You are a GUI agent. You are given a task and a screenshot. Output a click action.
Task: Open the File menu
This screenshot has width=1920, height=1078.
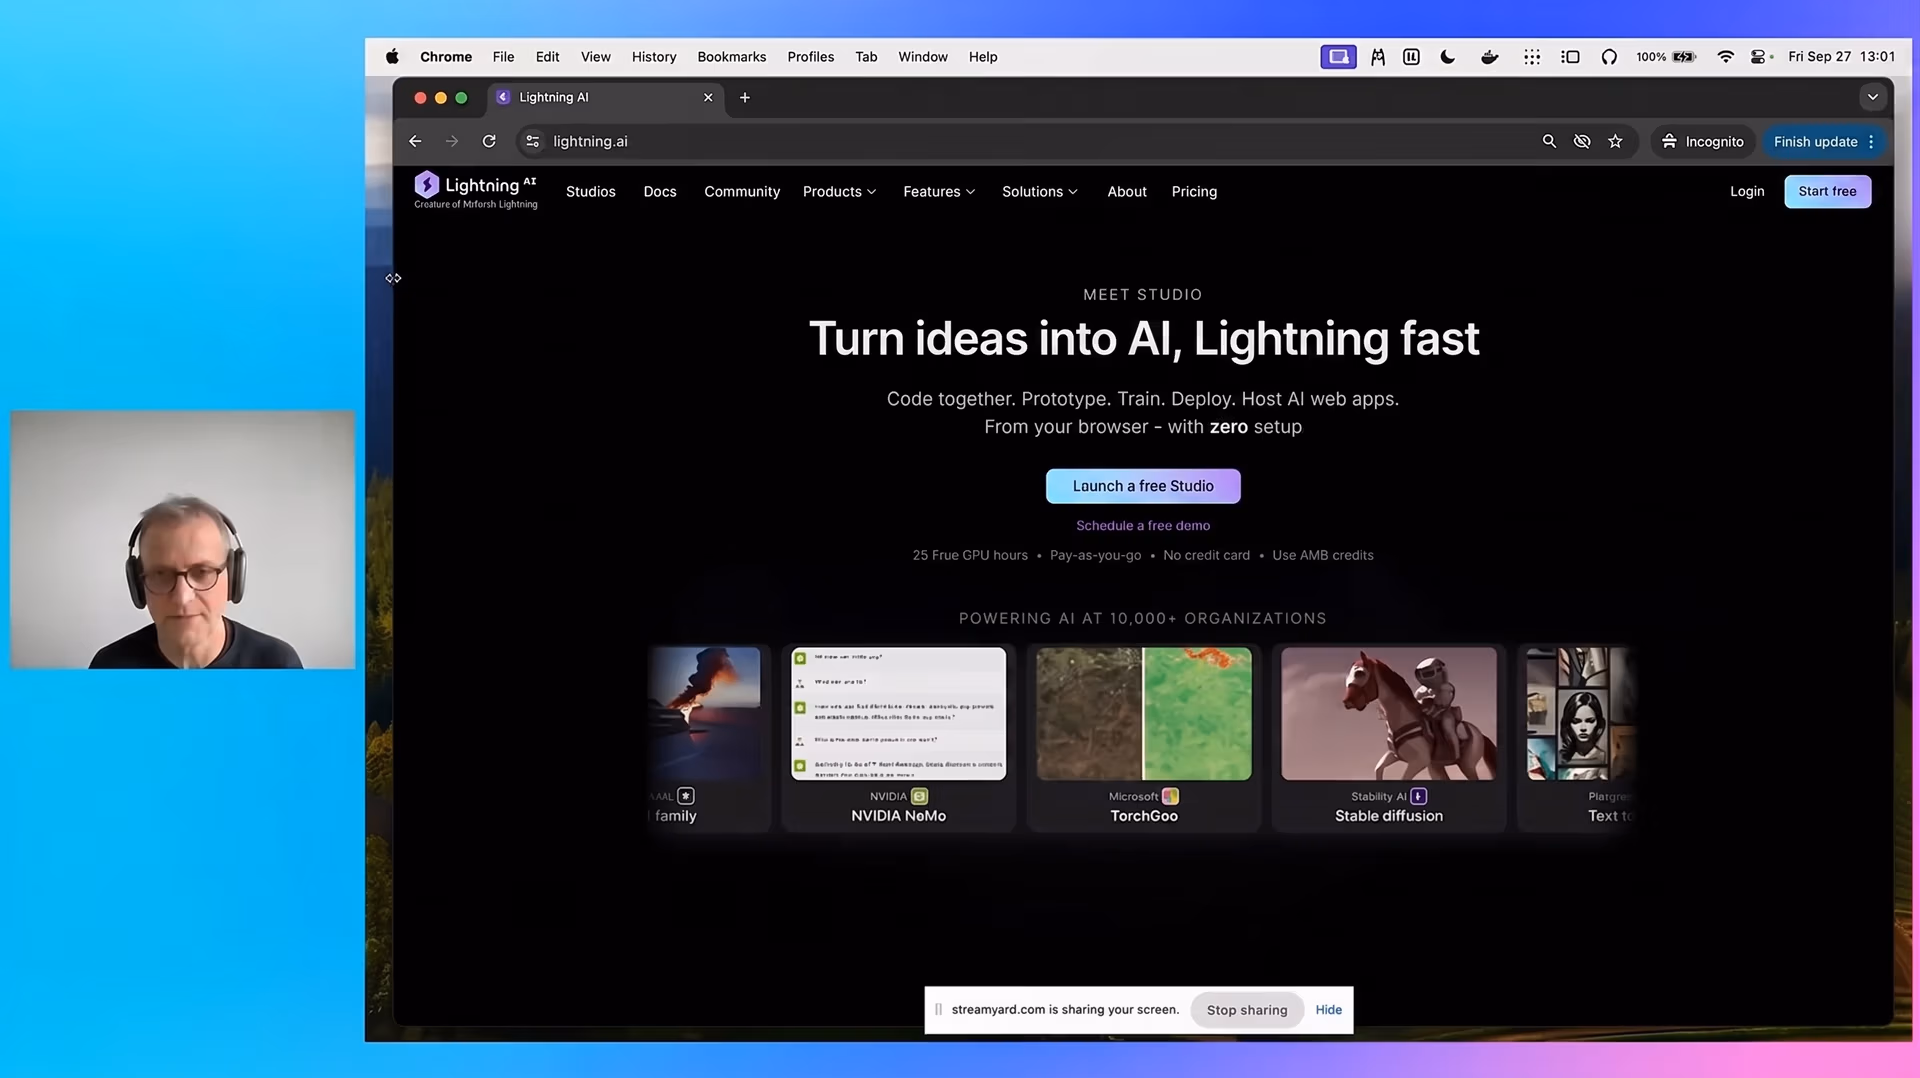[x=503, y=57]
